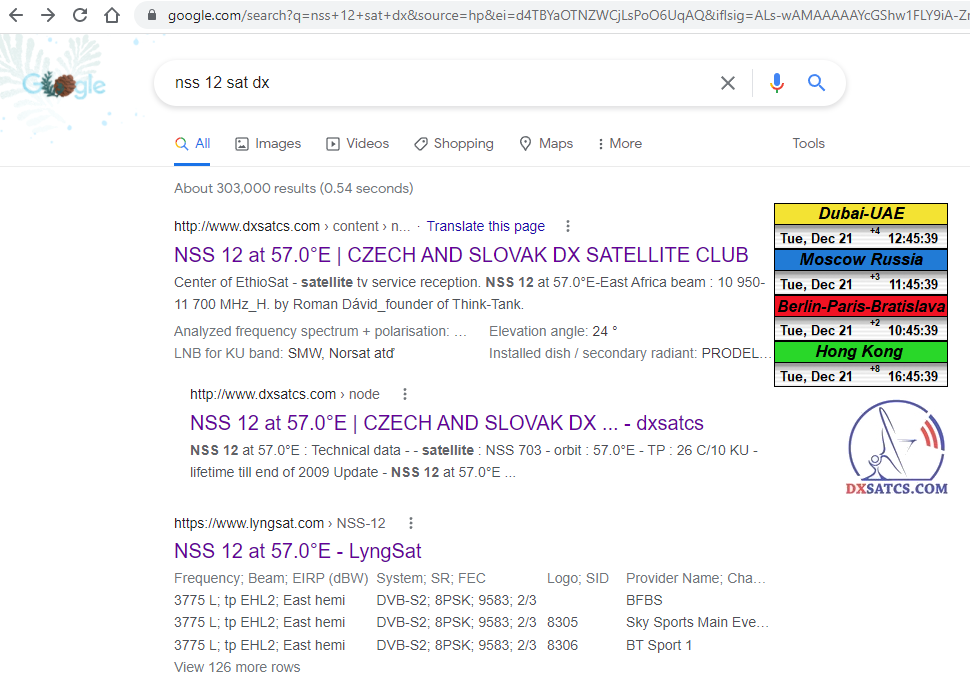Click the Moscow Russia clock header
Image resolution: width=970 pixels, height=690 pixels.
tap(861, 259)
